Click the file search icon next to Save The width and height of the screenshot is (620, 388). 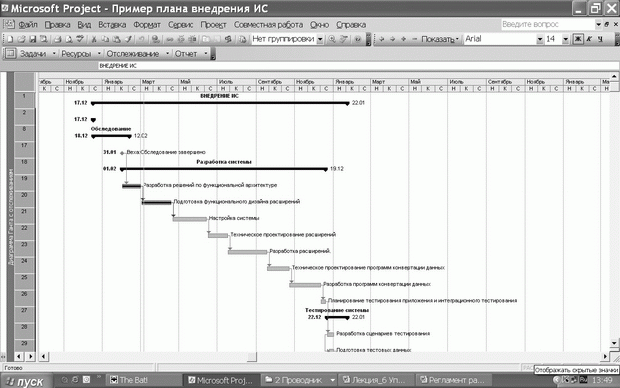click(44, 39)
